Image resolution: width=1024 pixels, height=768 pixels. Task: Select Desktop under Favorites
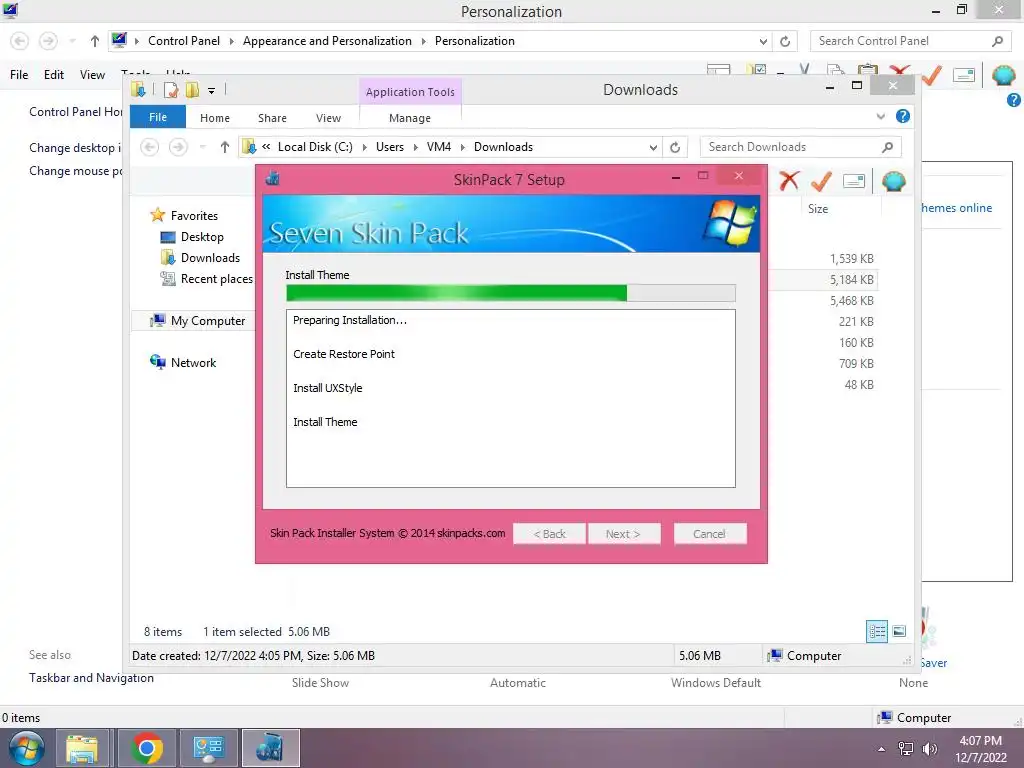pyautogui.click(x=202, y=237)
